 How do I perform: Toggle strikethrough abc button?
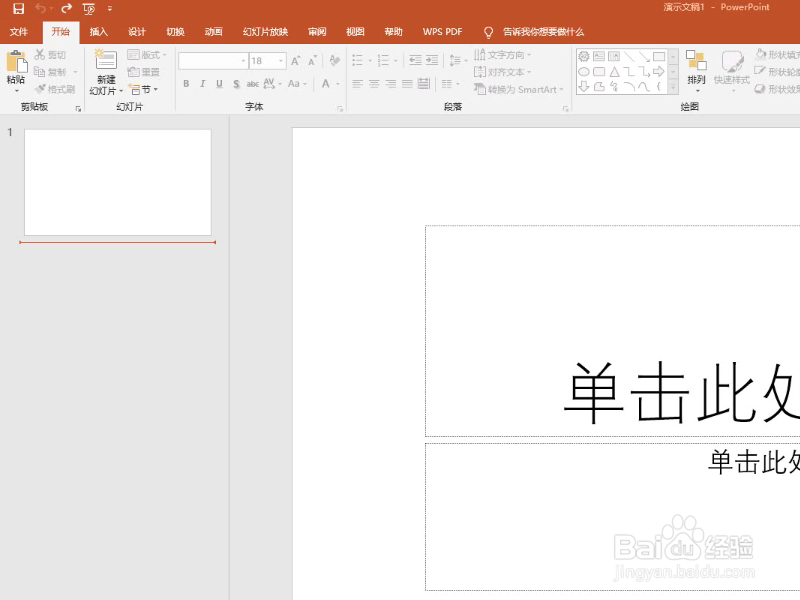(x=253, y=84)
